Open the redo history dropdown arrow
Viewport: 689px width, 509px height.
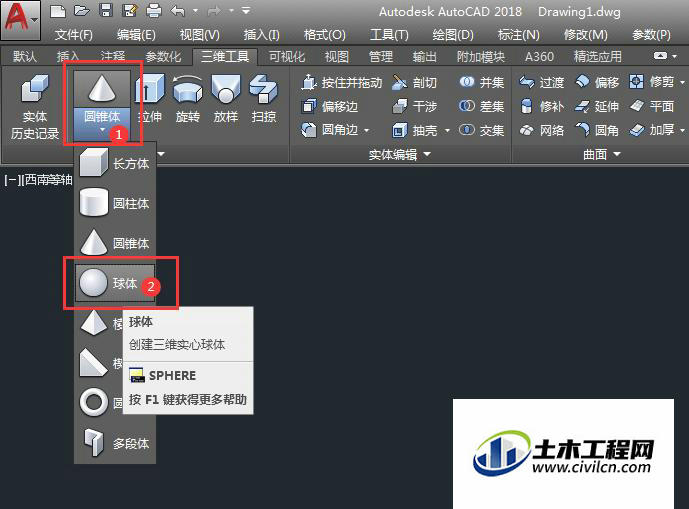click(231, 11)
